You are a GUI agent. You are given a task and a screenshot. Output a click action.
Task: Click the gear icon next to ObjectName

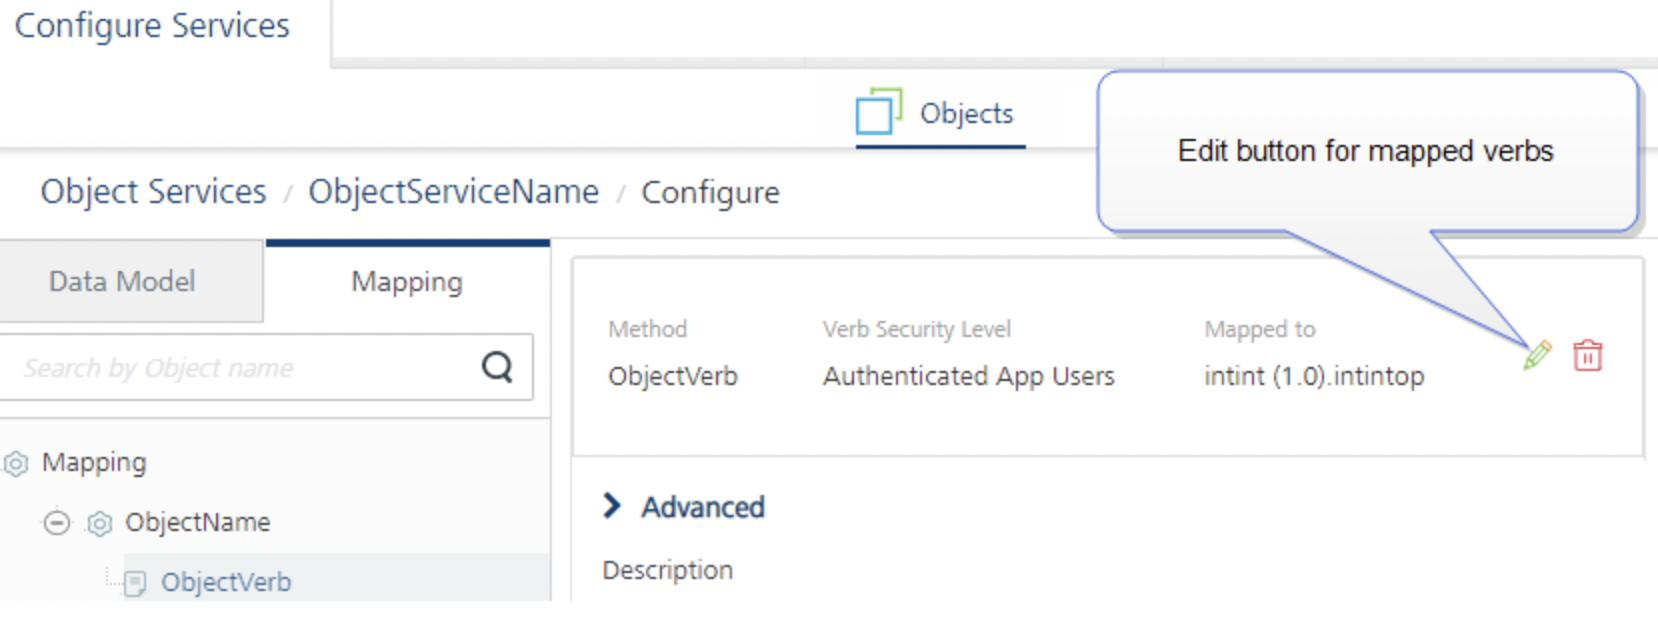[99, 523]
